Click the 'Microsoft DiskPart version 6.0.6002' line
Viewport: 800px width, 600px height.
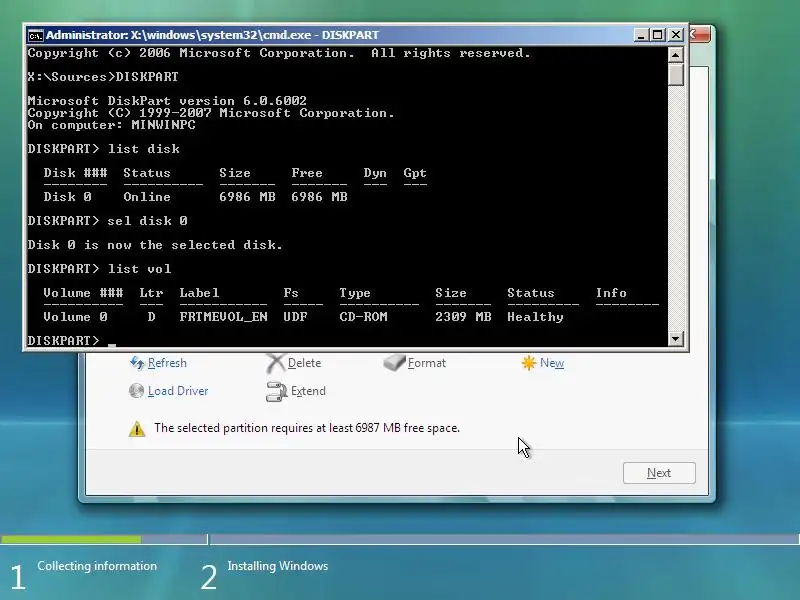click(167, 101)
